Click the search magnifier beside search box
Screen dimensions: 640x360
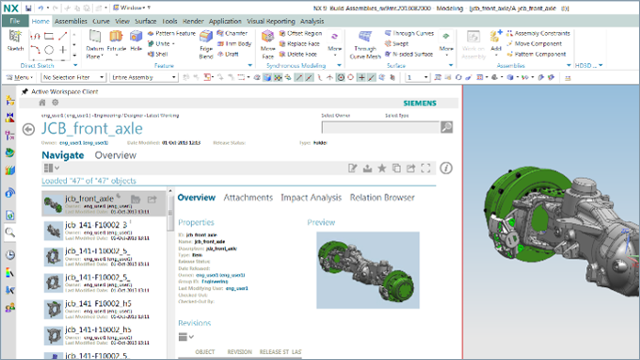tap(447, 127)
